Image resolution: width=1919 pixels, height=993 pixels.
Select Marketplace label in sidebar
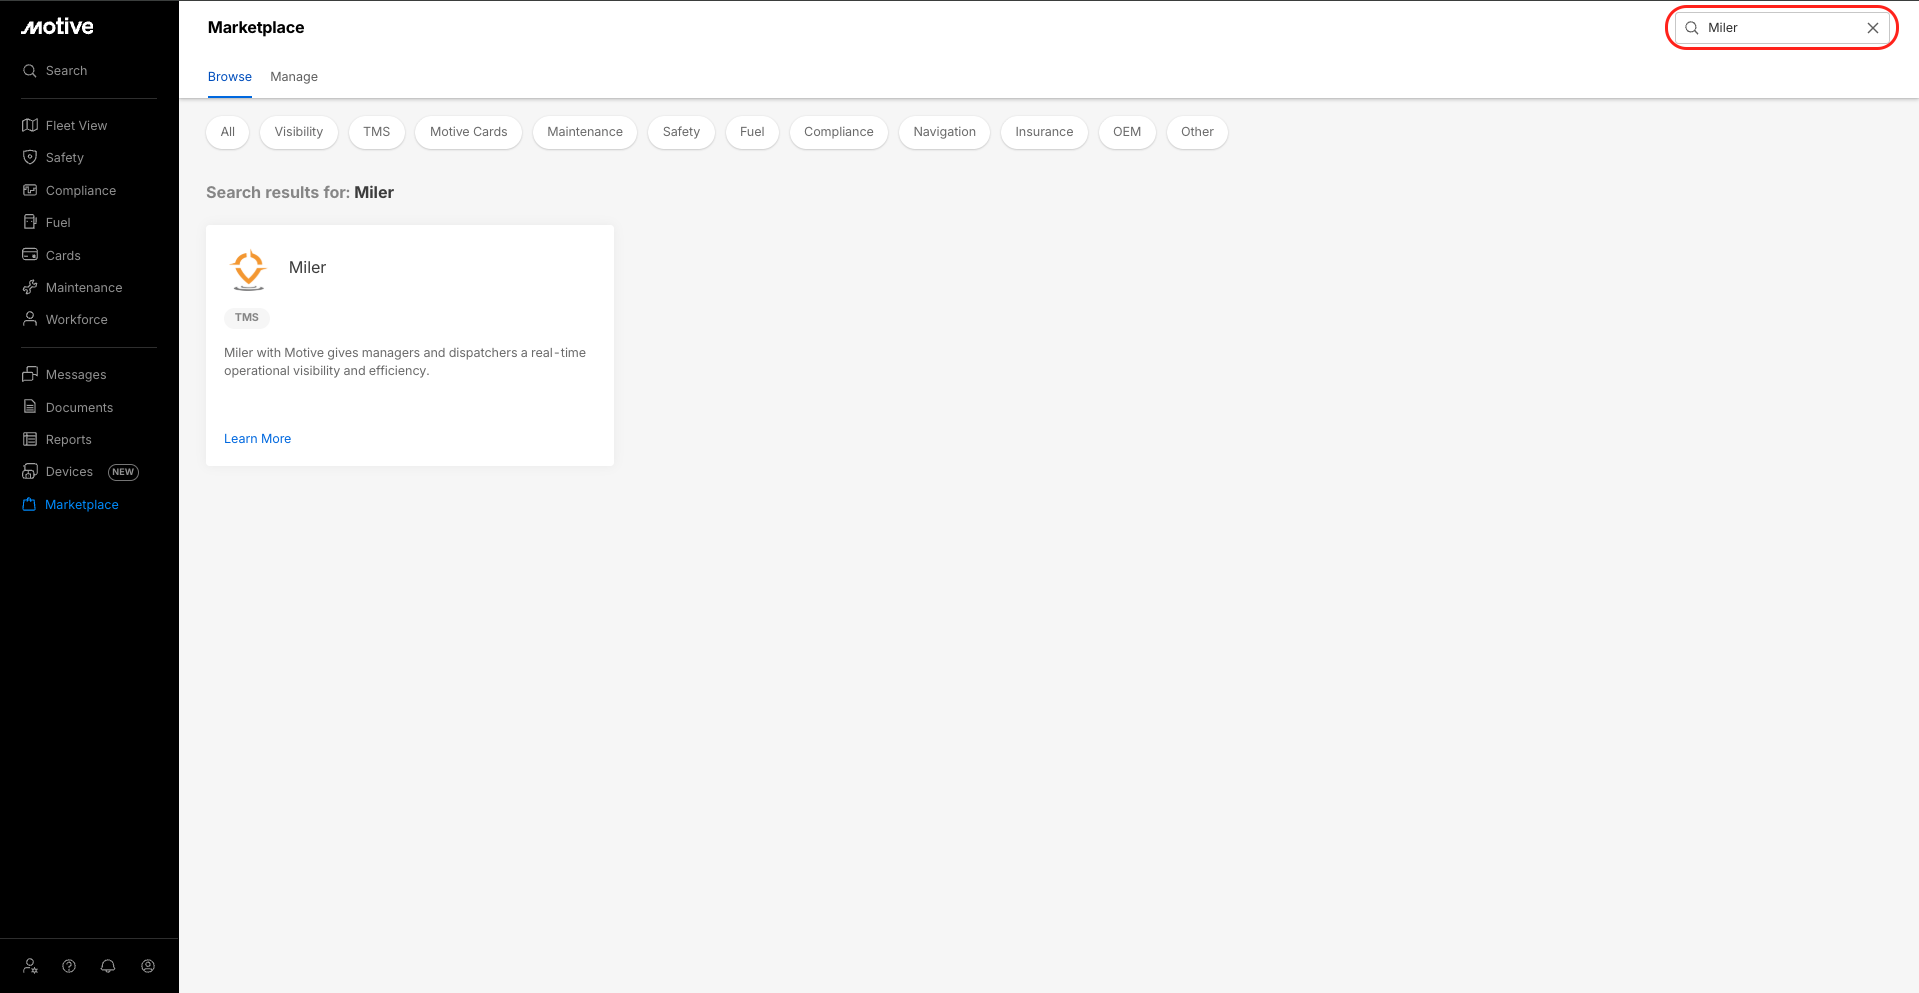pyautogui.click(x=82, y=505)
